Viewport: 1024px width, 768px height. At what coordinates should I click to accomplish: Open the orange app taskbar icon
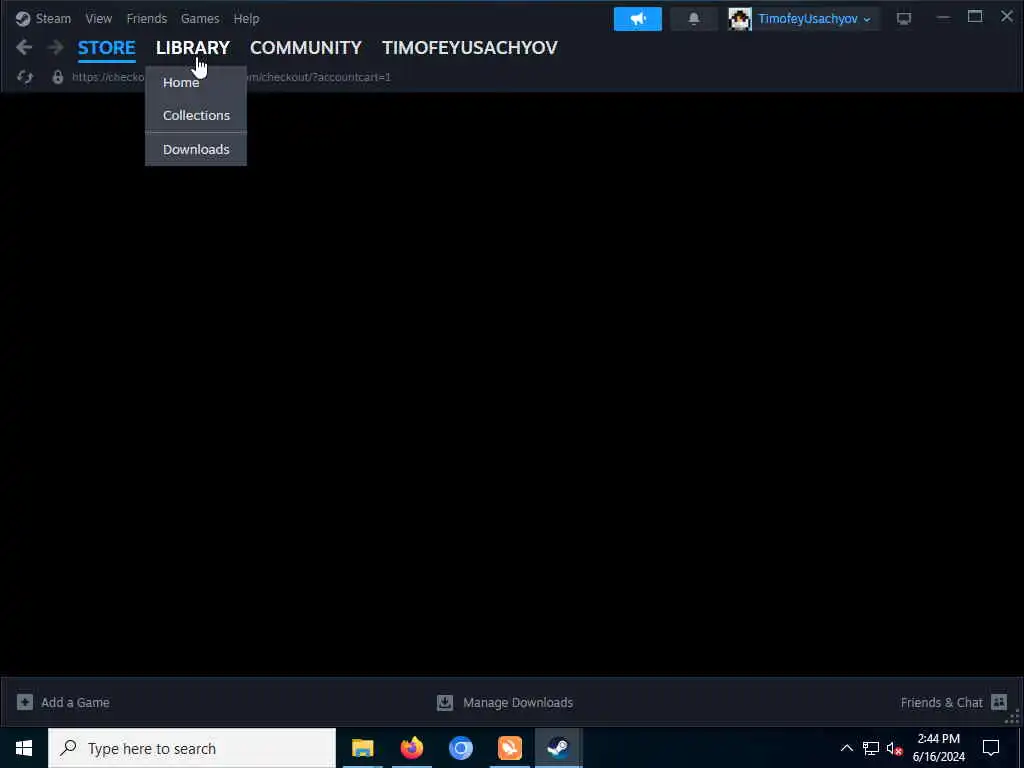[x=509, y=748]
